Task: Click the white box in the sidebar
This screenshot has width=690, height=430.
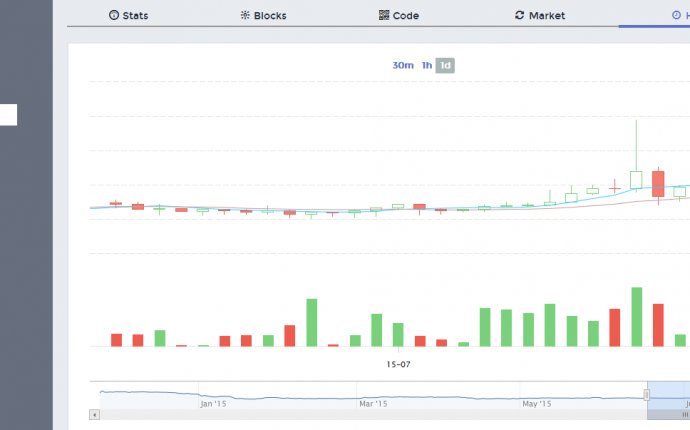Action: [x=8, y=115]
